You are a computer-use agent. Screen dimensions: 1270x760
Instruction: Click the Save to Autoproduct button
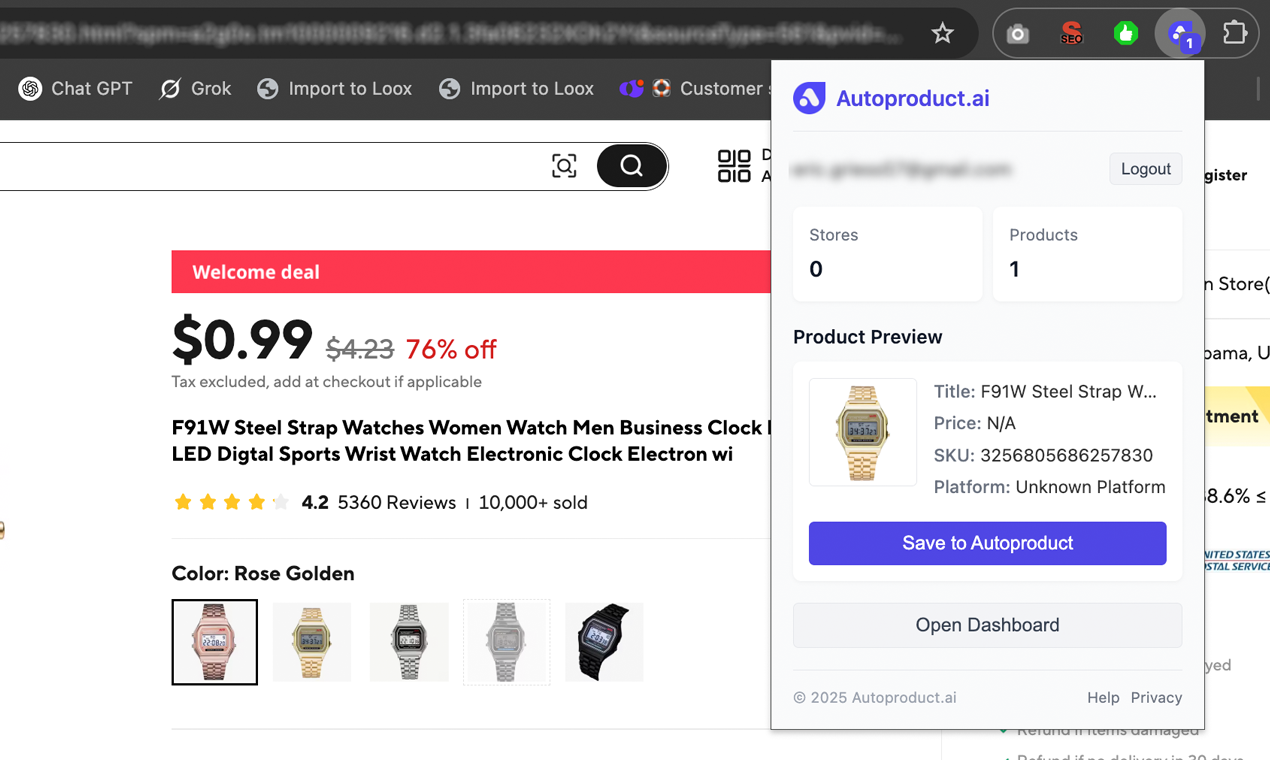(x=987, y=543)
